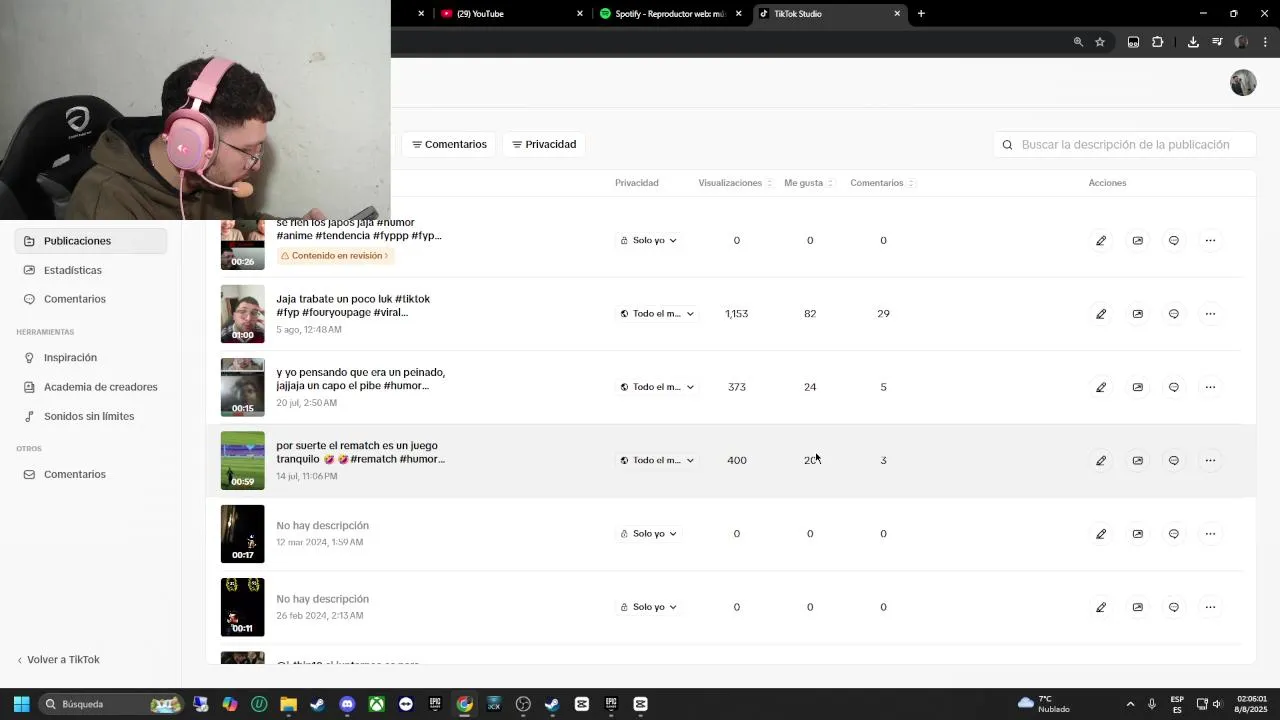This screenshot has width=1280, height=720.
Task: View comments icon for 'por suerte el rematch' row
Action: (x=1174, y=460)
